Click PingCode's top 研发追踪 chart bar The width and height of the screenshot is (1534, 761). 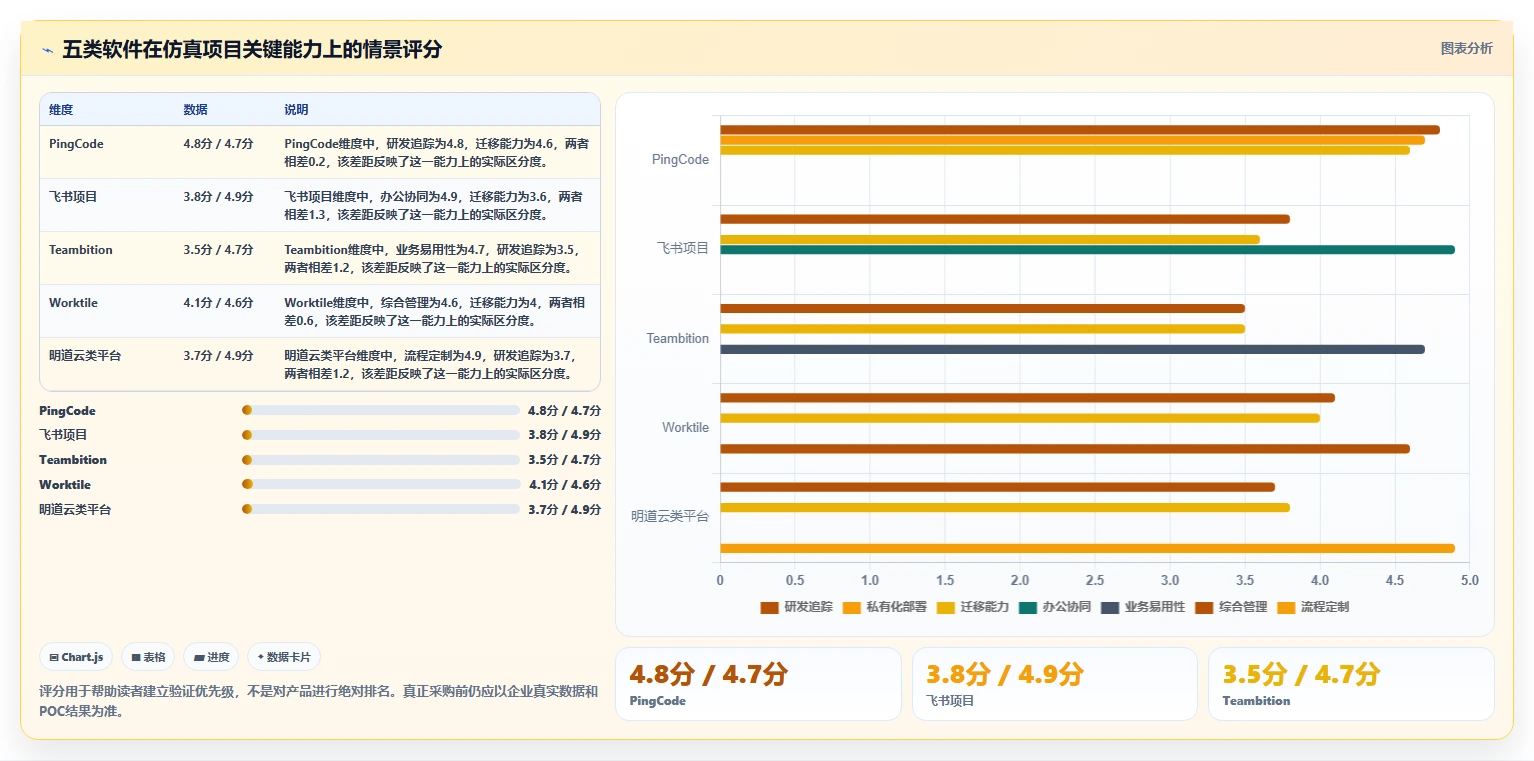coord(1080,130)
